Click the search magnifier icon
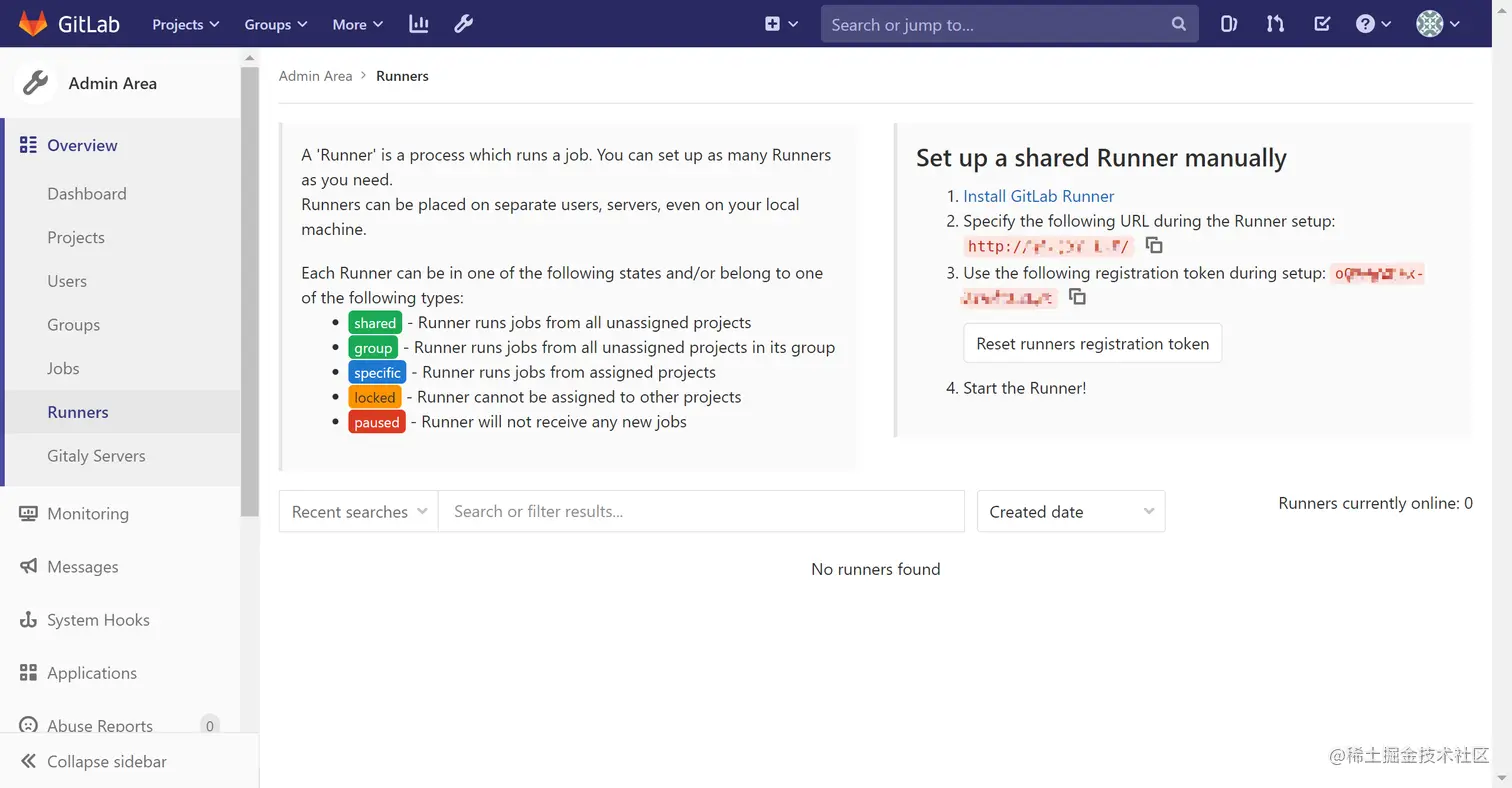The image size is (1512, 788). (1179, 24)
